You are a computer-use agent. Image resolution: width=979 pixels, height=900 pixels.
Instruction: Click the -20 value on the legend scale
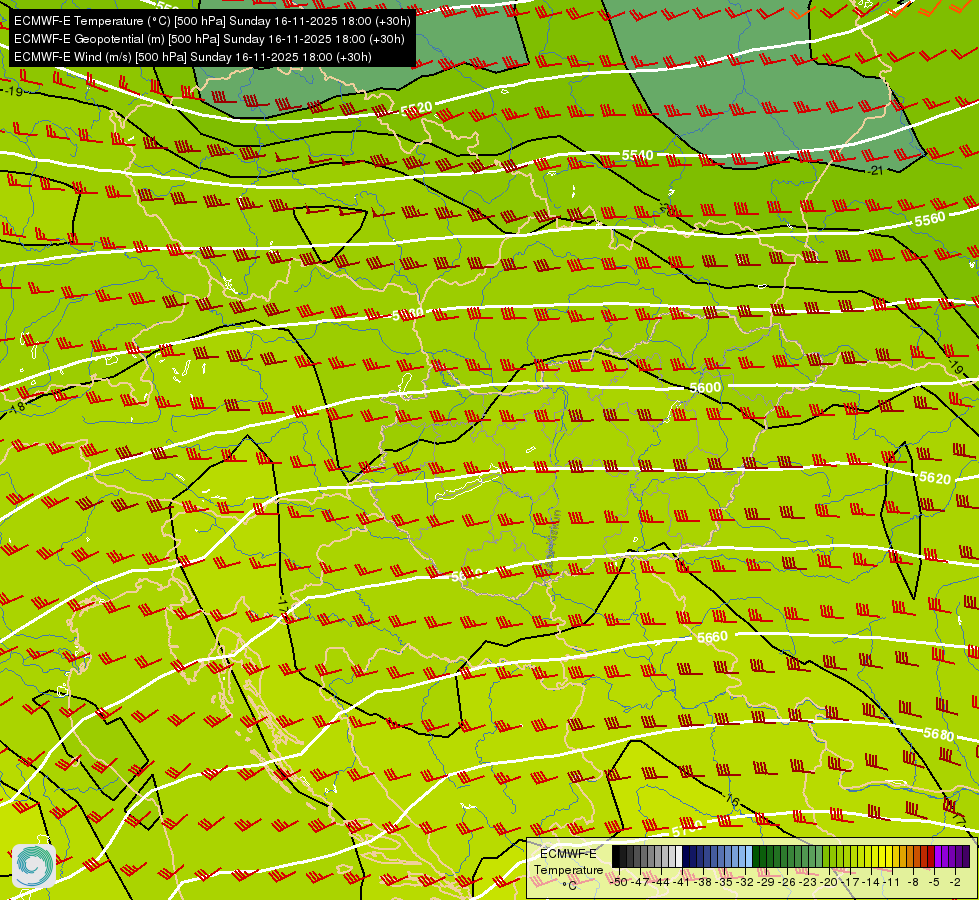[x=829, y=882]
